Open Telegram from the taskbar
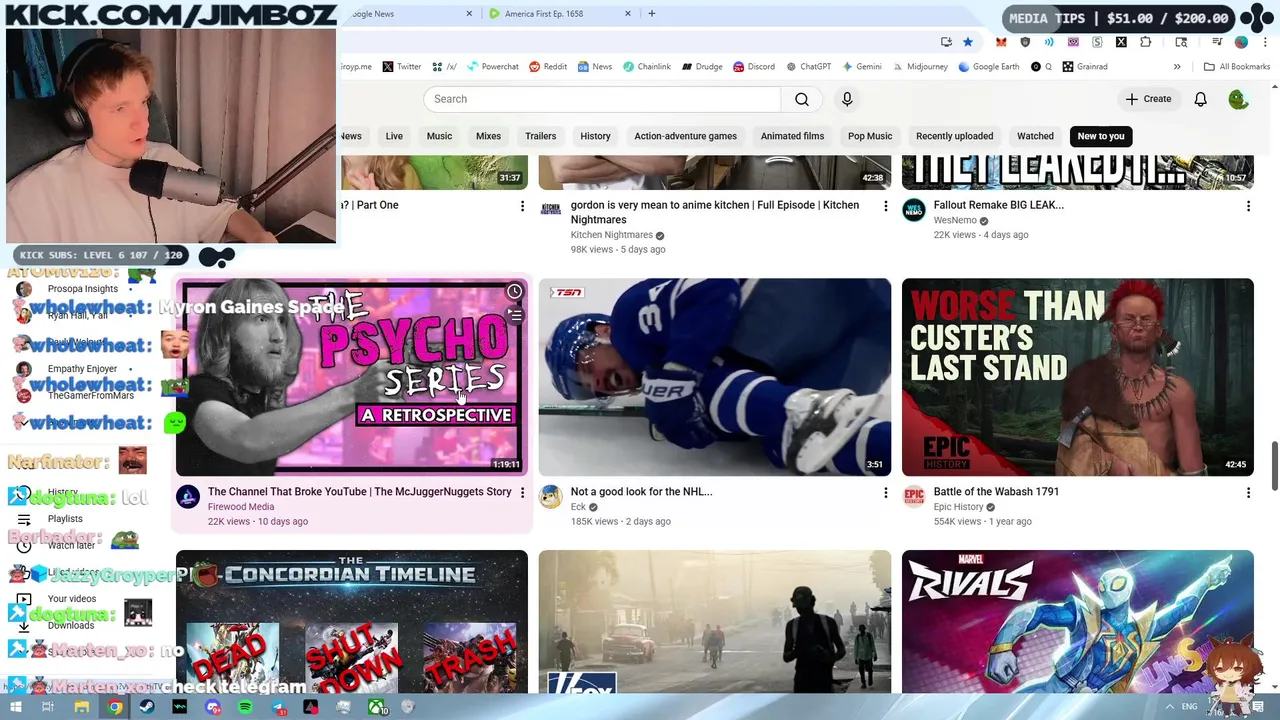 click(278, 707)
